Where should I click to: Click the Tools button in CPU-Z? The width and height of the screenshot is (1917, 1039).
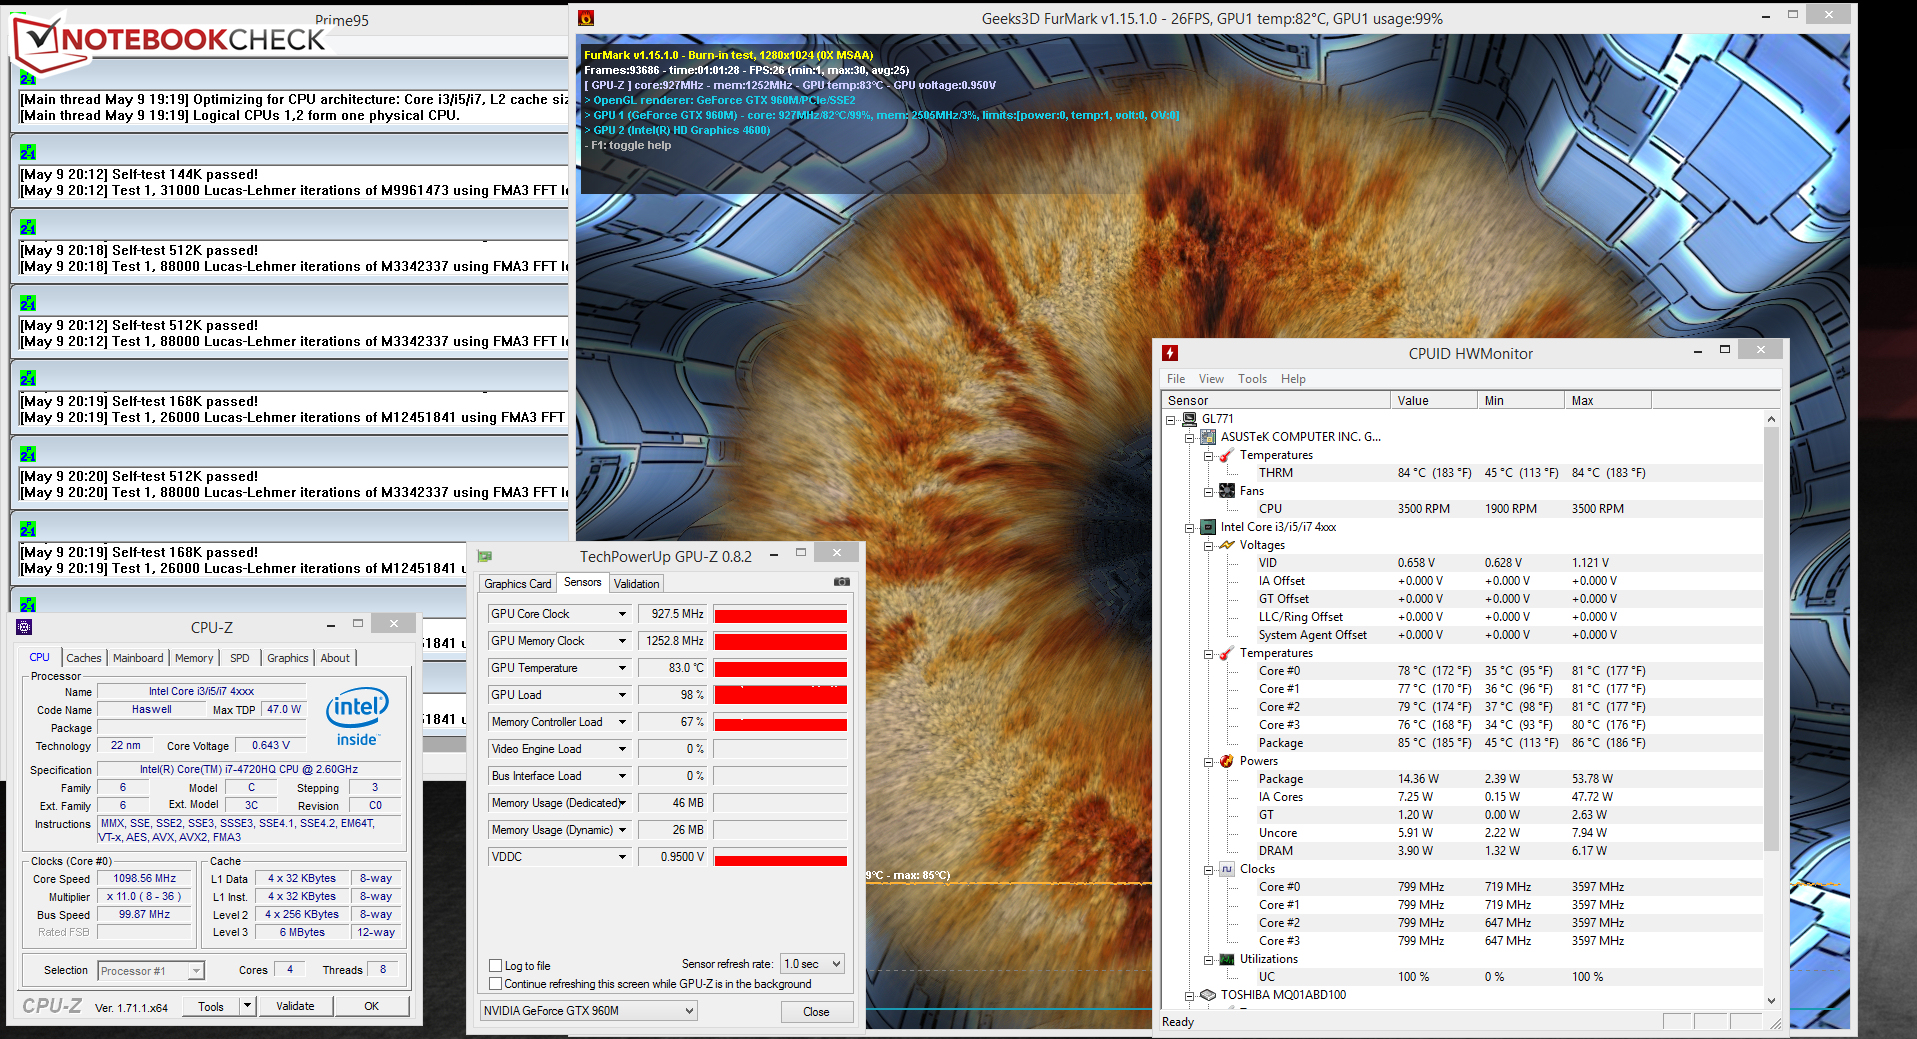click(x=211, y=1006)
